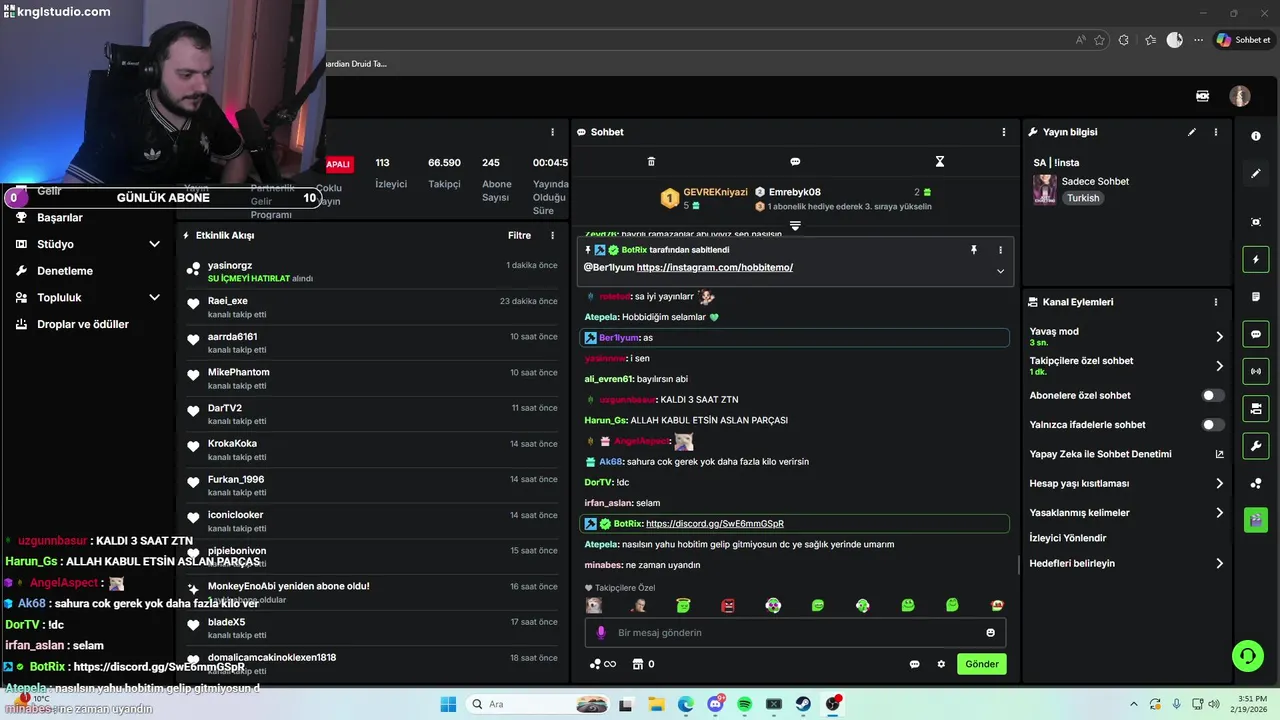Viewport: 1280px width, 720px height.
Task: Open chat settings gear icon
Action: pyautogui.click(x=941, y=664)
